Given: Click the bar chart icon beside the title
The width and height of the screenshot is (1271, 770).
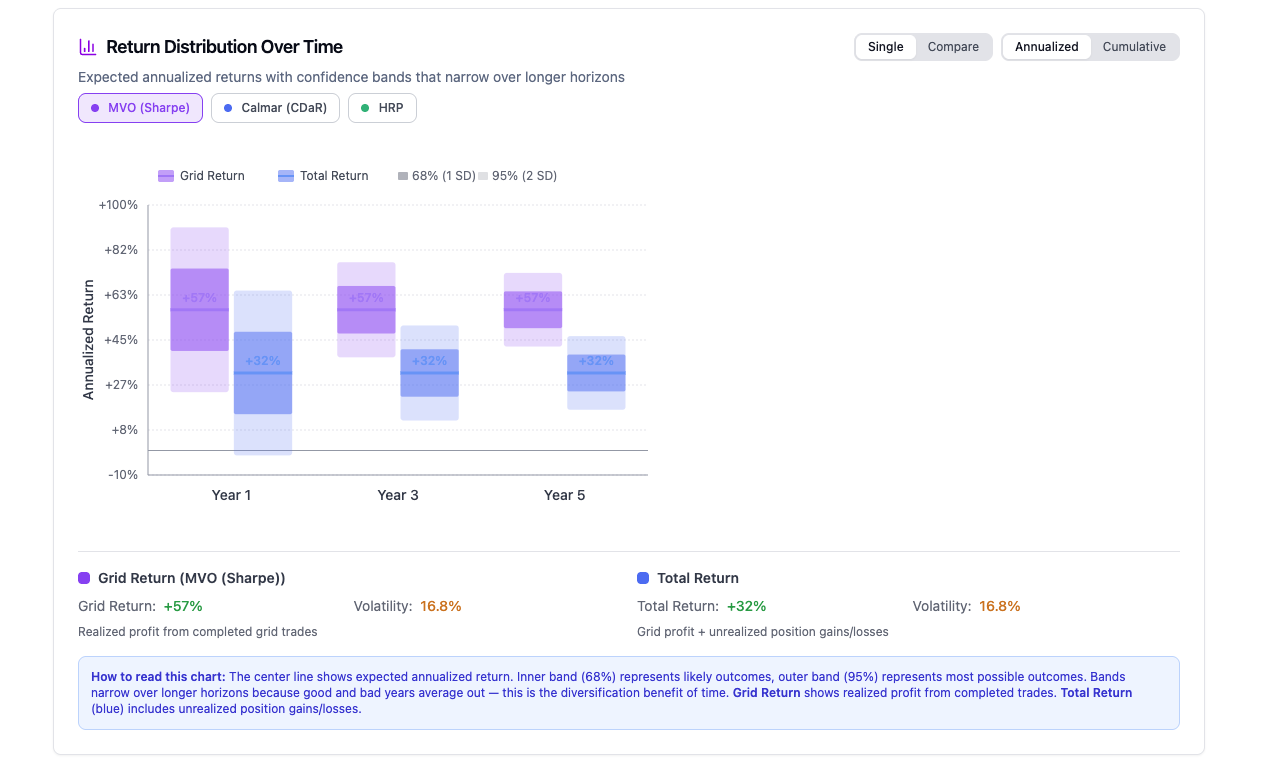Looking at the screenshot, I should click(x=87, y=47).
